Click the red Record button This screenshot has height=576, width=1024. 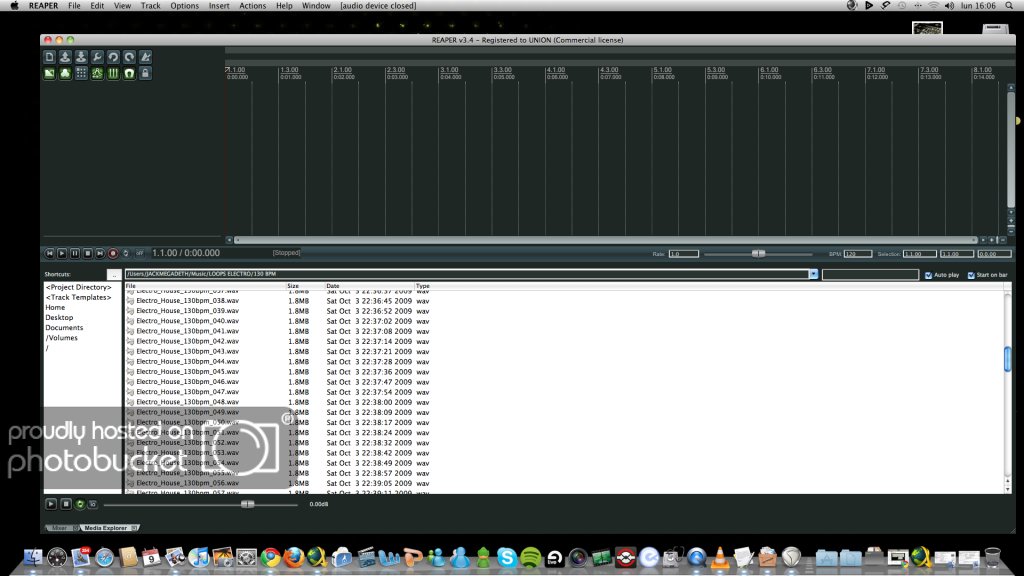tap(113, 253)
